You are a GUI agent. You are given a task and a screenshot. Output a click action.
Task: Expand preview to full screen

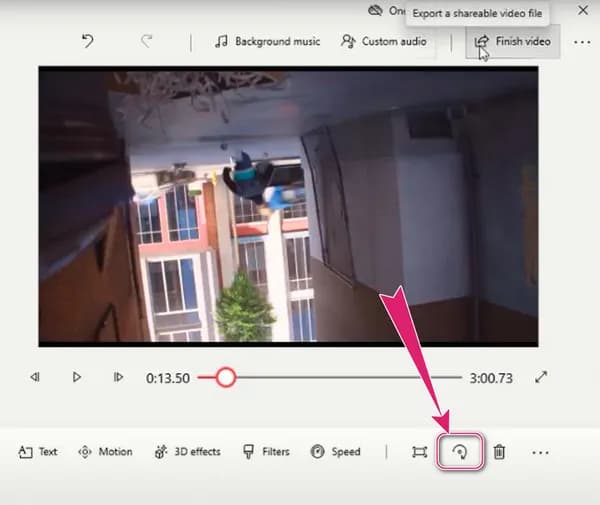pos(541,377)
